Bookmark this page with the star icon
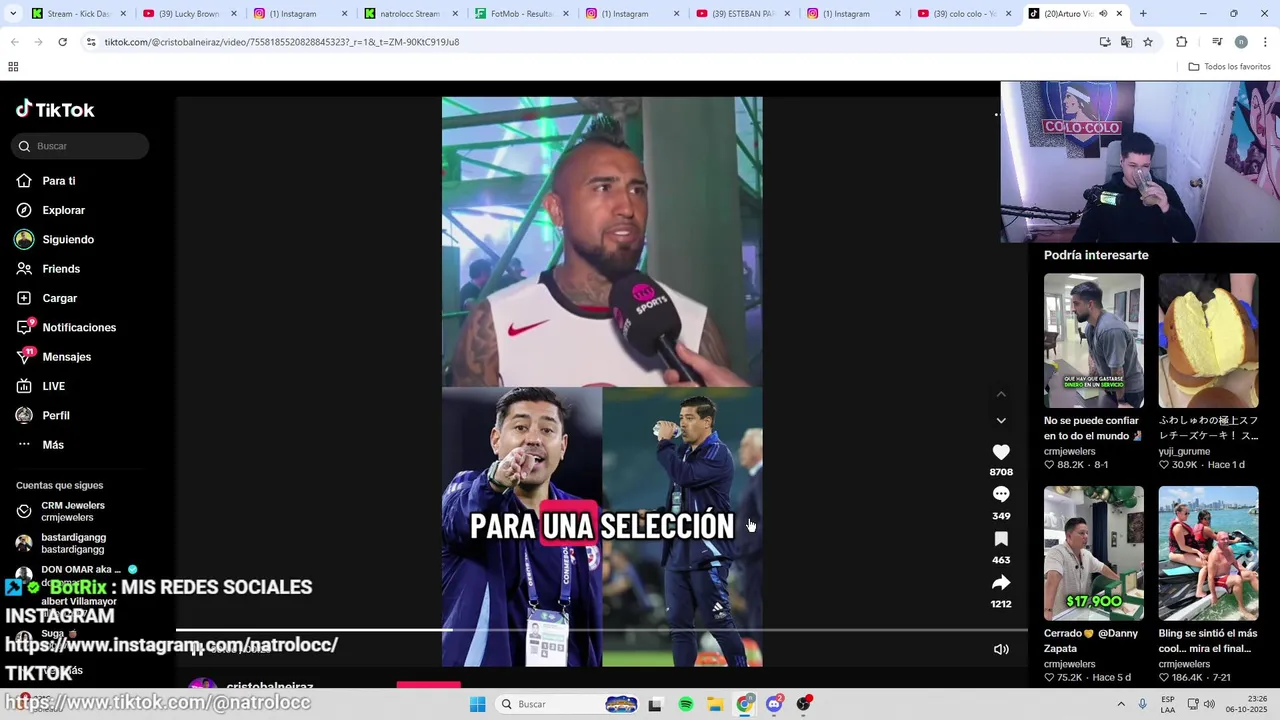This screenshot has height=720, width=1280. (1148, 42)
